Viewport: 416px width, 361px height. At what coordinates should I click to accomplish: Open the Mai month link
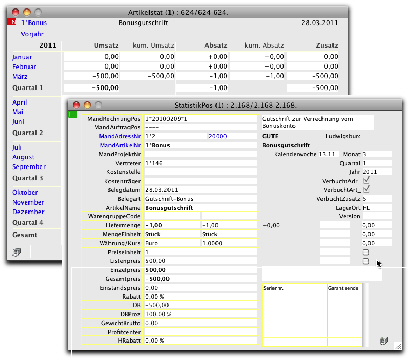pos(18,112)
